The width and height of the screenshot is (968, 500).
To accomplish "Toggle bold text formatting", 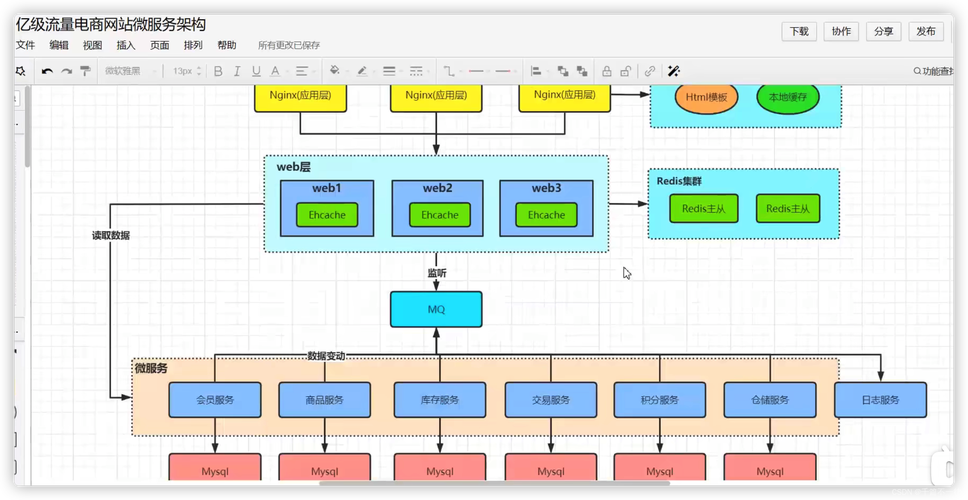I will (218, 72).
